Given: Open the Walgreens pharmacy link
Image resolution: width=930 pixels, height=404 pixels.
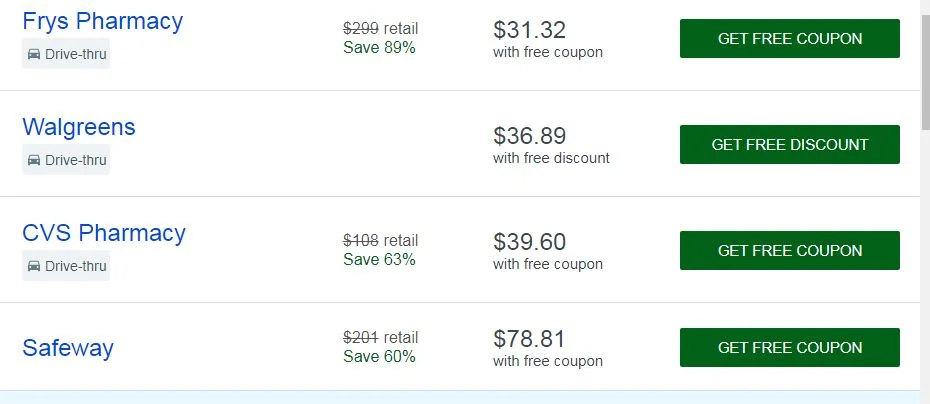Looking at the screenshot, I should pyautogui.click(x=79, y=127).
